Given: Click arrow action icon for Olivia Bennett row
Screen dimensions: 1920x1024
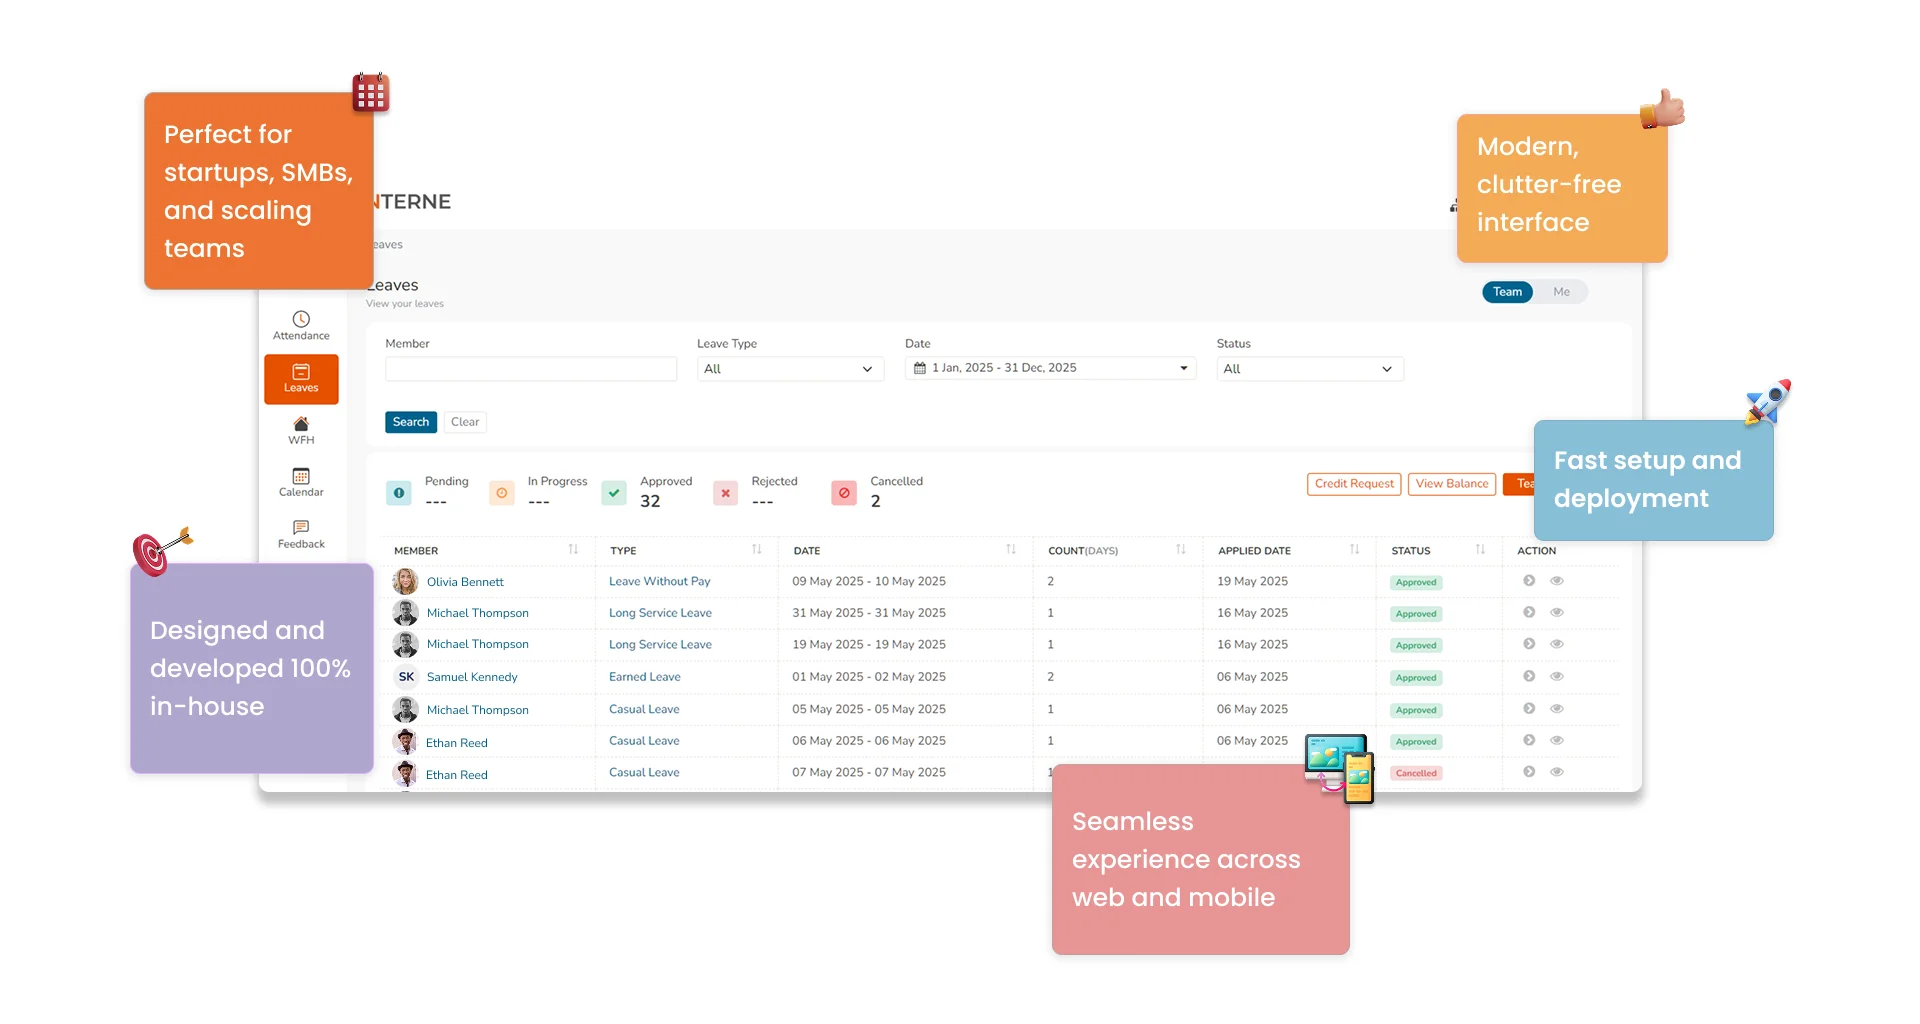Looking at the screenshot, I should [x=1529, y=581].
